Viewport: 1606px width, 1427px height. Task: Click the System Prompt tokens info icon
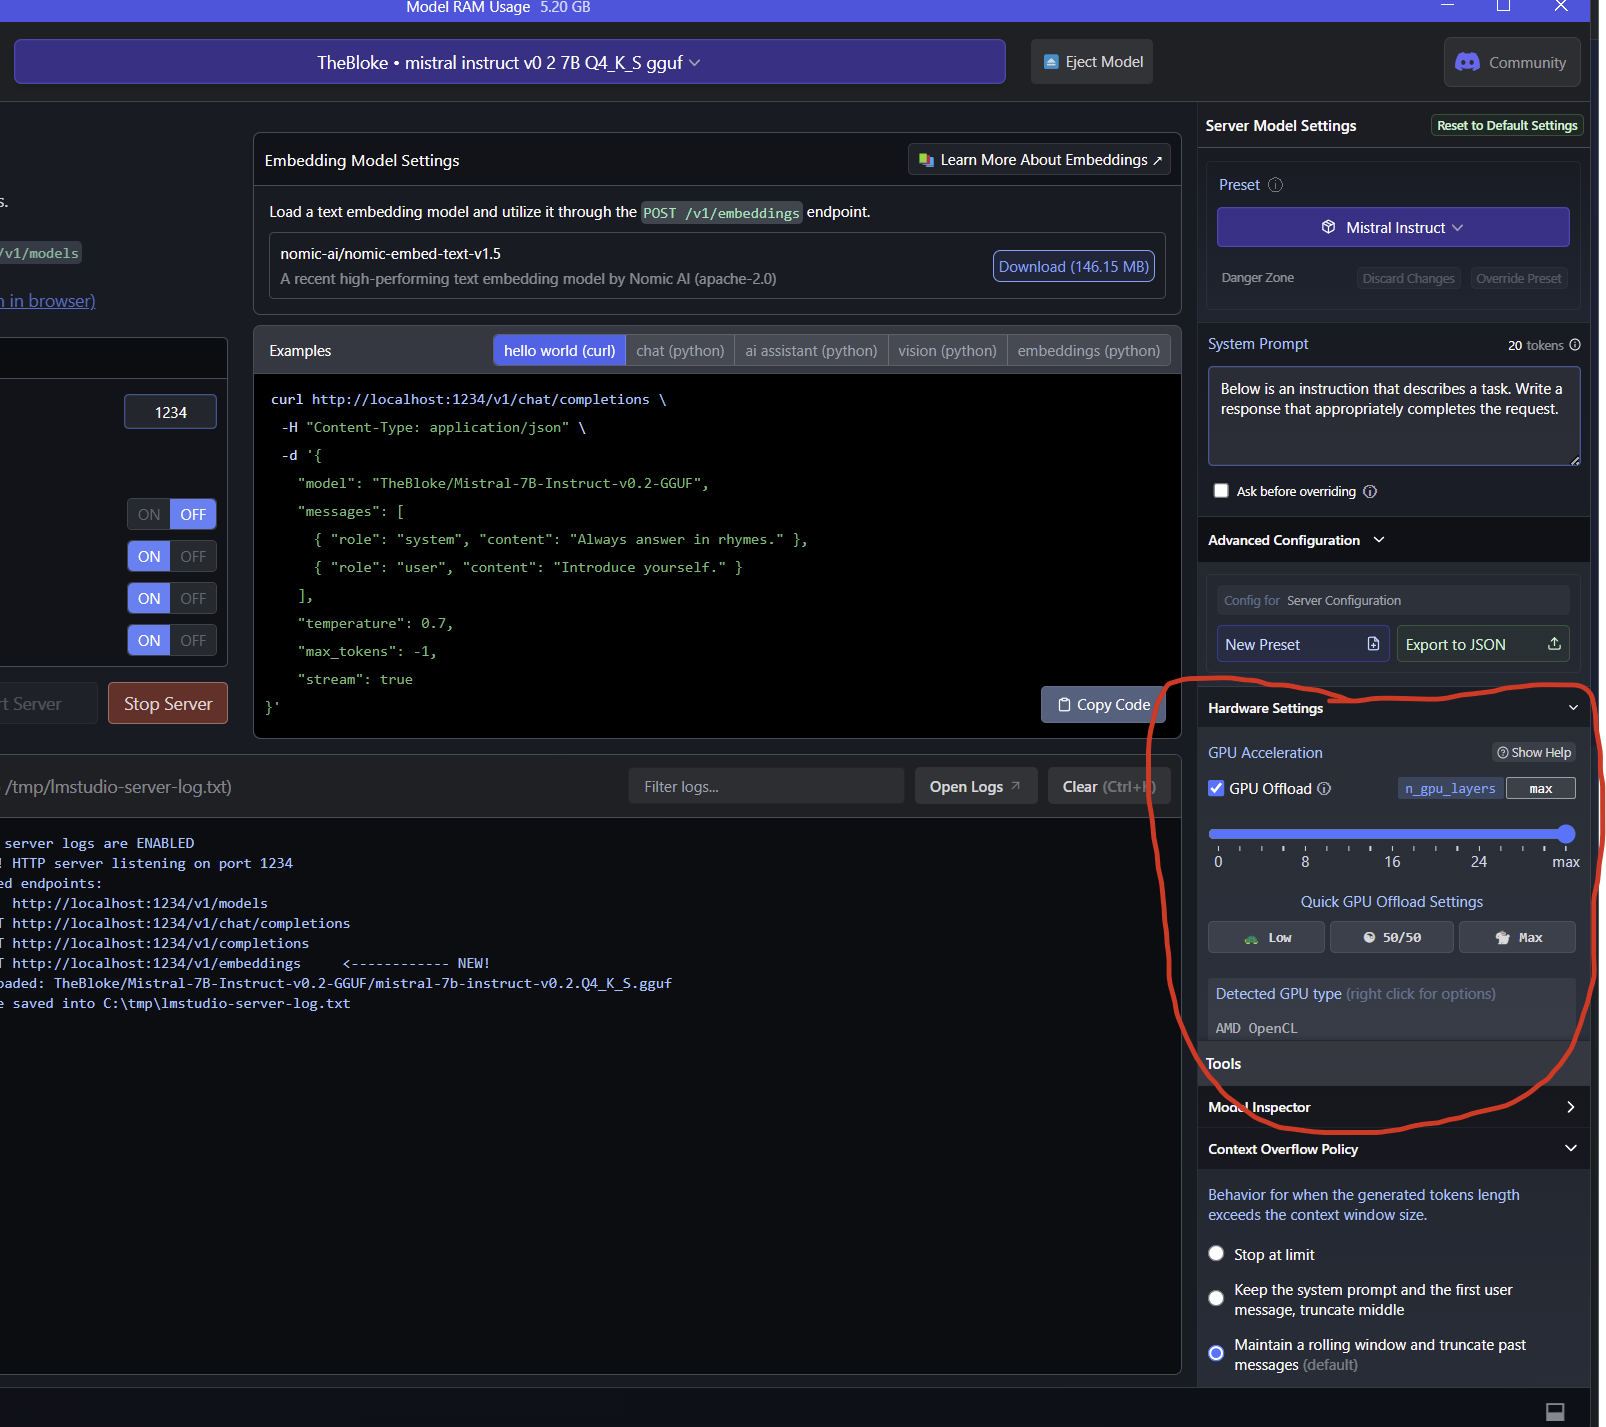(x=1575, y=345)
